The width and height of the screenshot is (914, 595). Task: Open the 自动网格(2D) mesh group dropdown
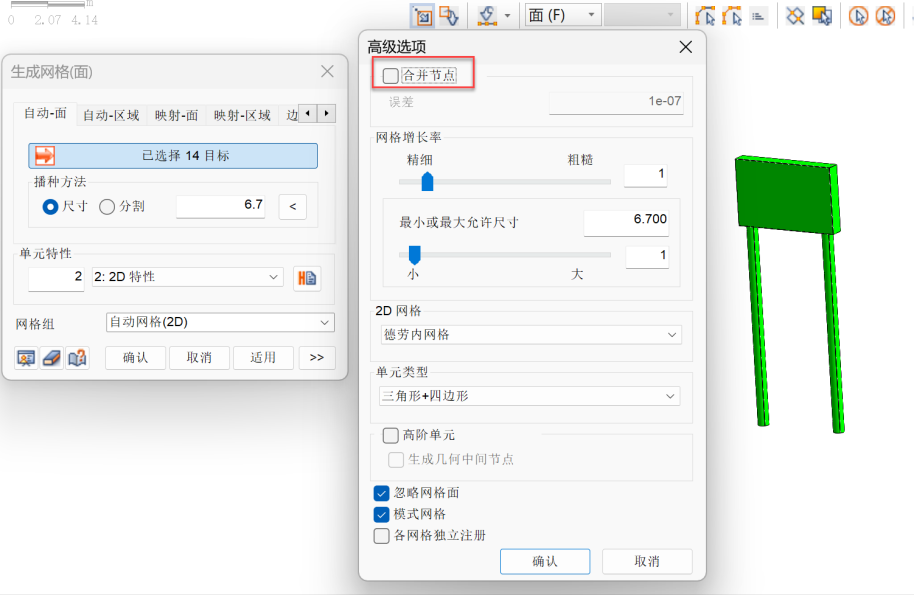tap(220, 322)
